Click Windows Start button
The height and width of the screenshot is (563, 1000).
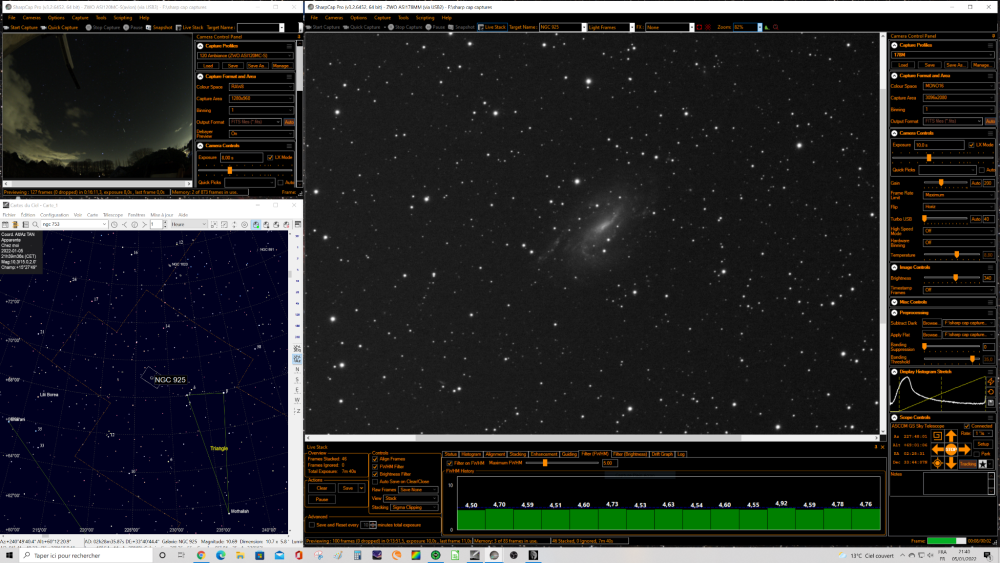coord(9,555)
